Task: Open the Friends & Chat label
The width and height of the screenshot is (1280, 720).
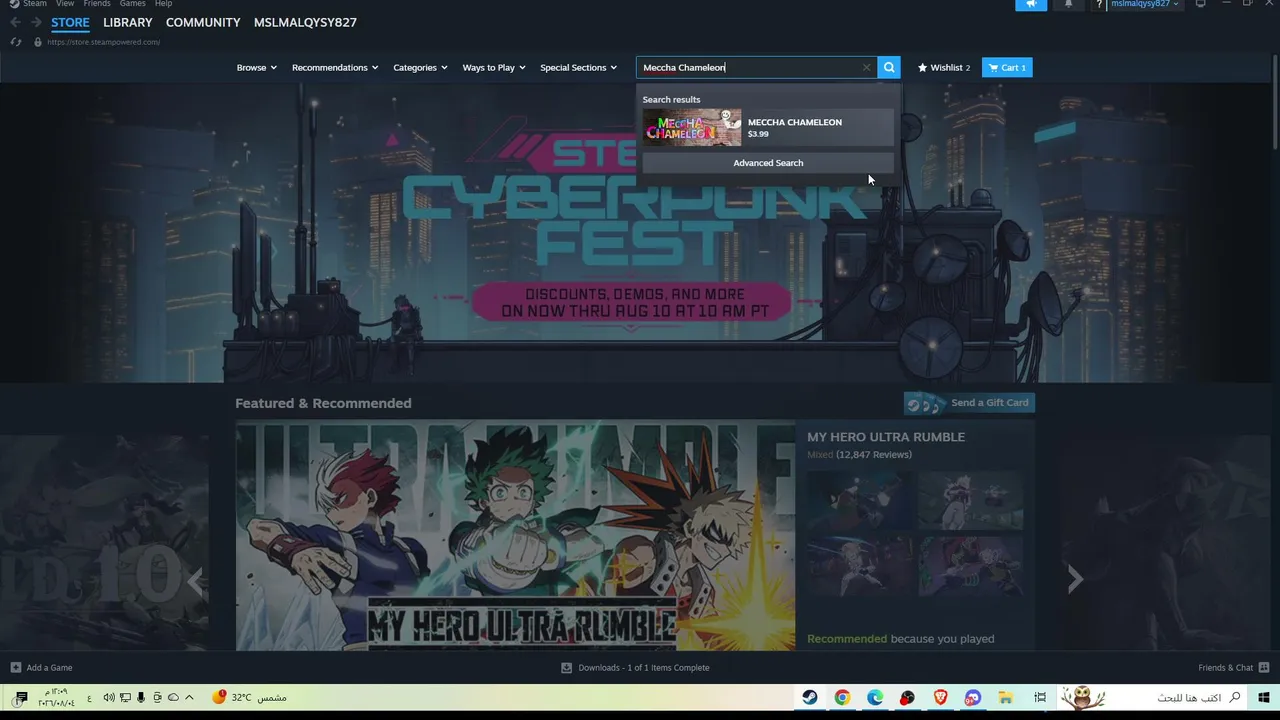Action: click(1225, 667)
